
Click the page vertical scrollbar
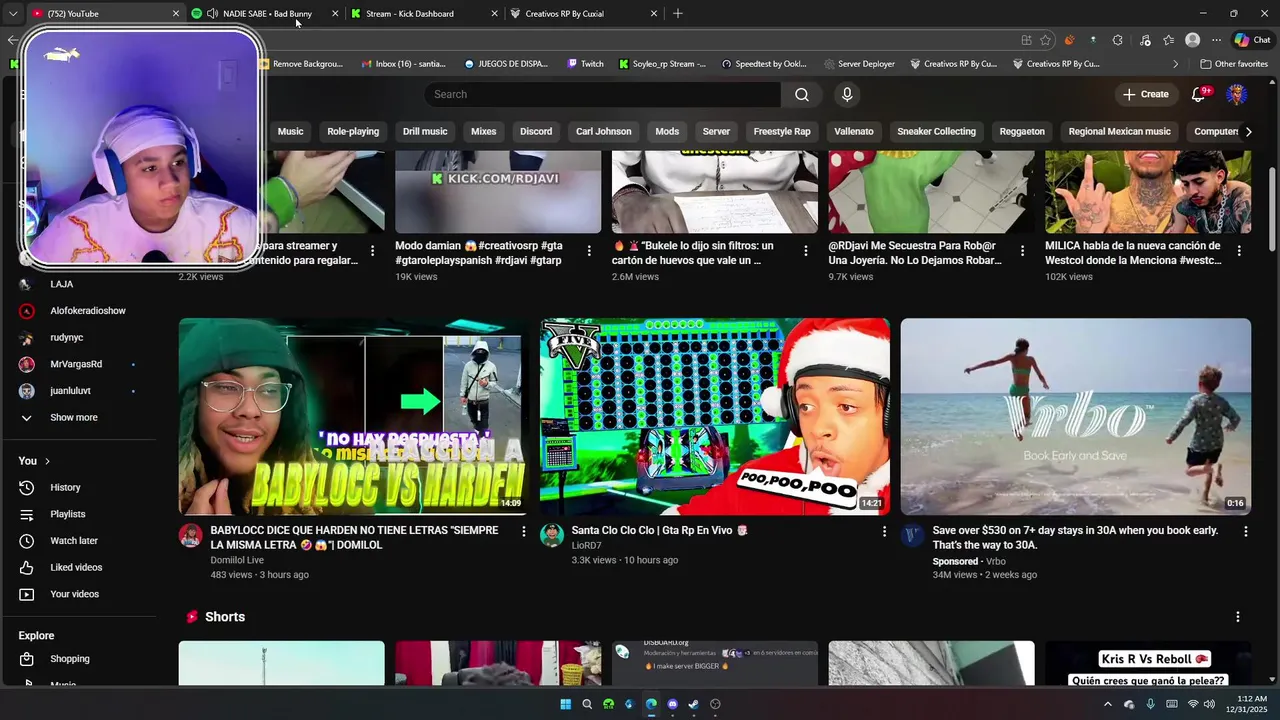[1272, 210]
